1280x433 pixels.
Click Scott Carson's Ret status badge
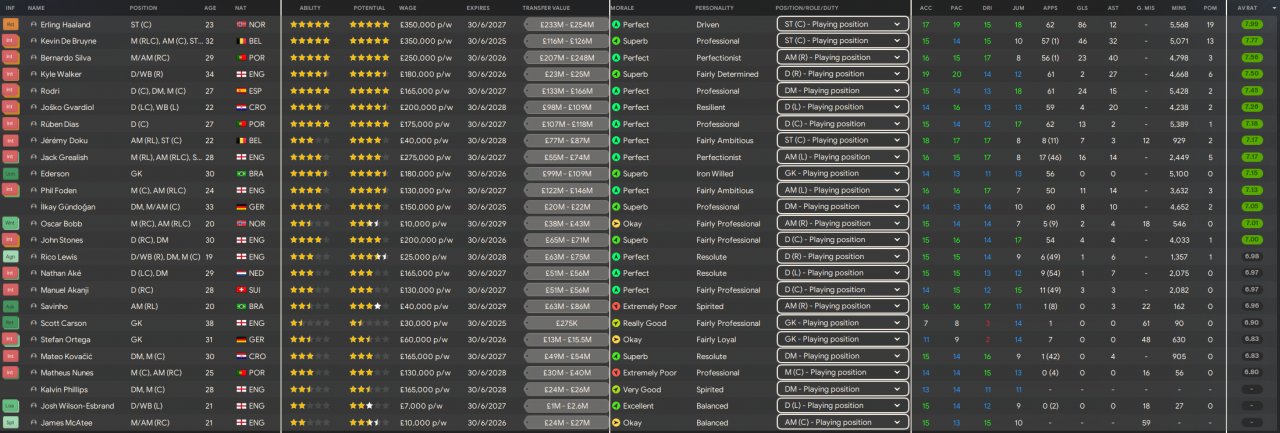[x=11, y=323]
